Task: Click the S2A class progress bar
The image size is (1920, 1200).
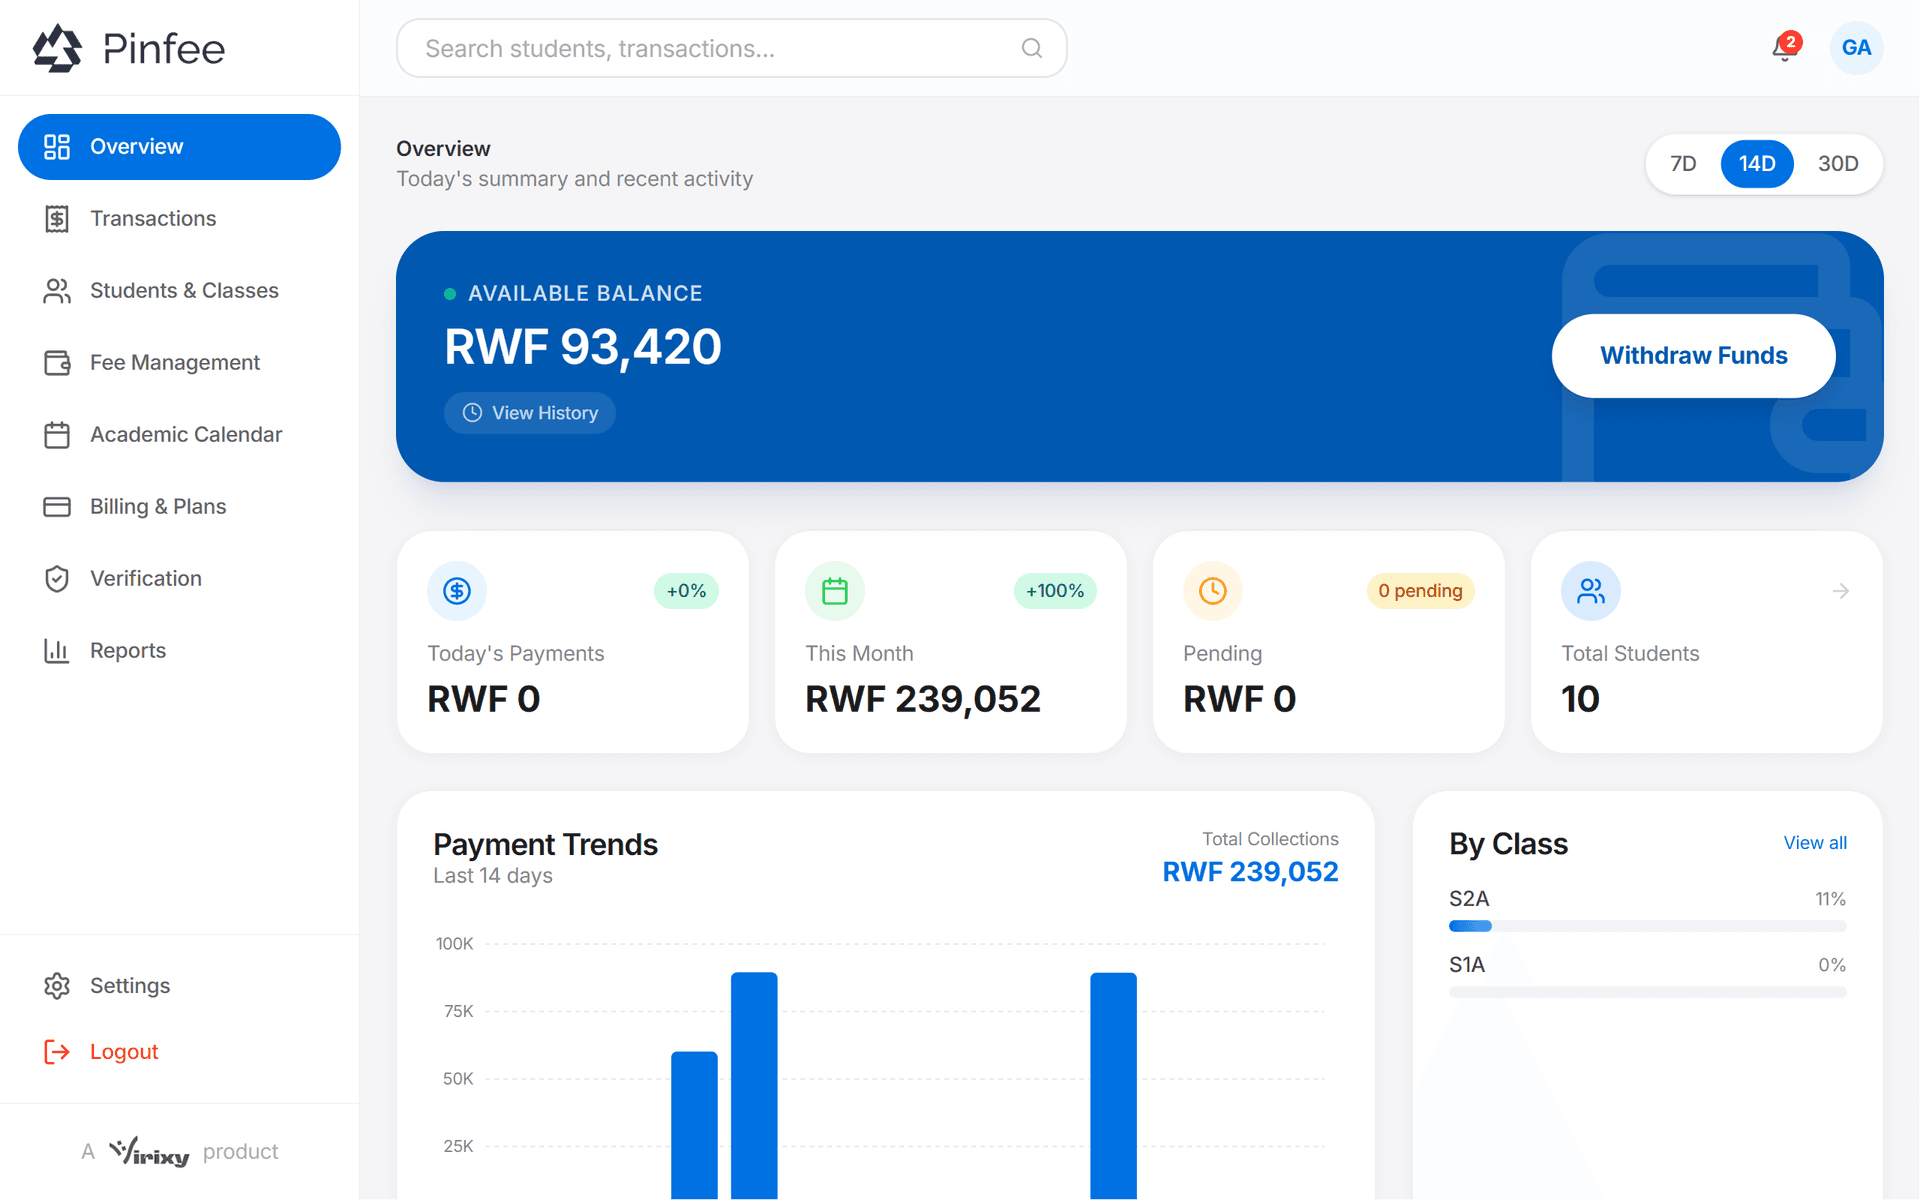Action: coord(1647,926)
